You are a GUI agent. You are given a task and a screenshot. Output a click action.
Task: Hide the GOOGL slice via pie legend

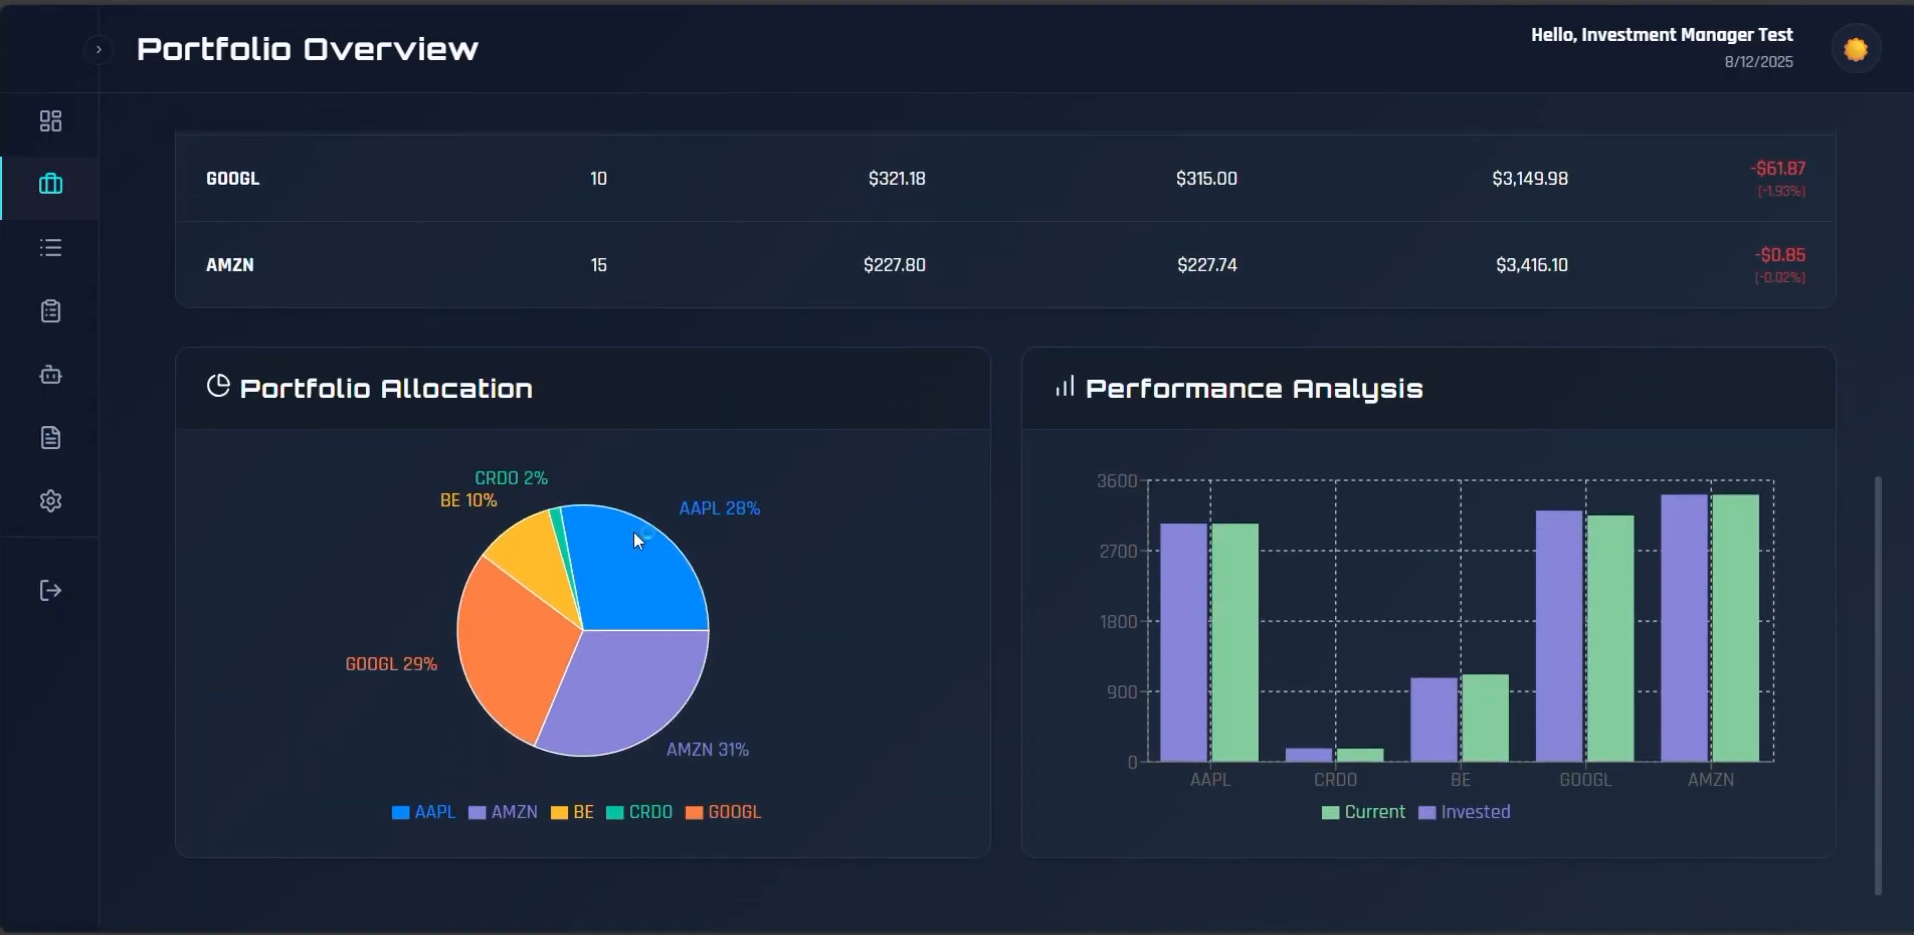(723, 812)
